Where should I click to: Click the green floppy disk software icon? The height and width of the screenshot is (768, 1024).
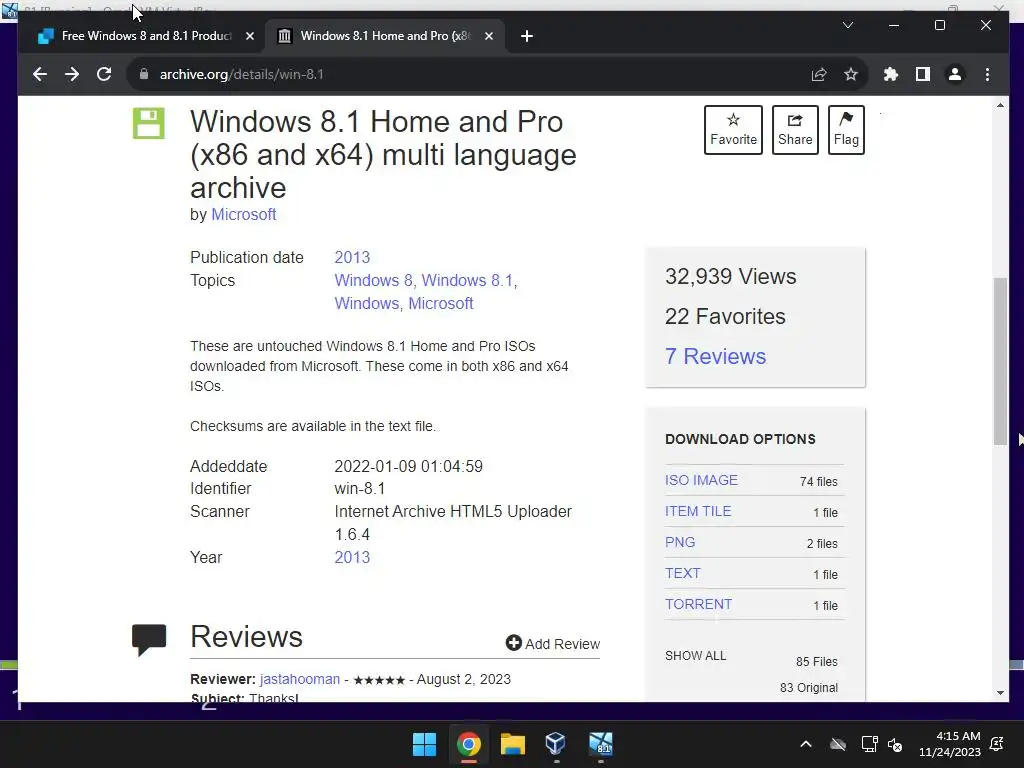coord(149,123)
